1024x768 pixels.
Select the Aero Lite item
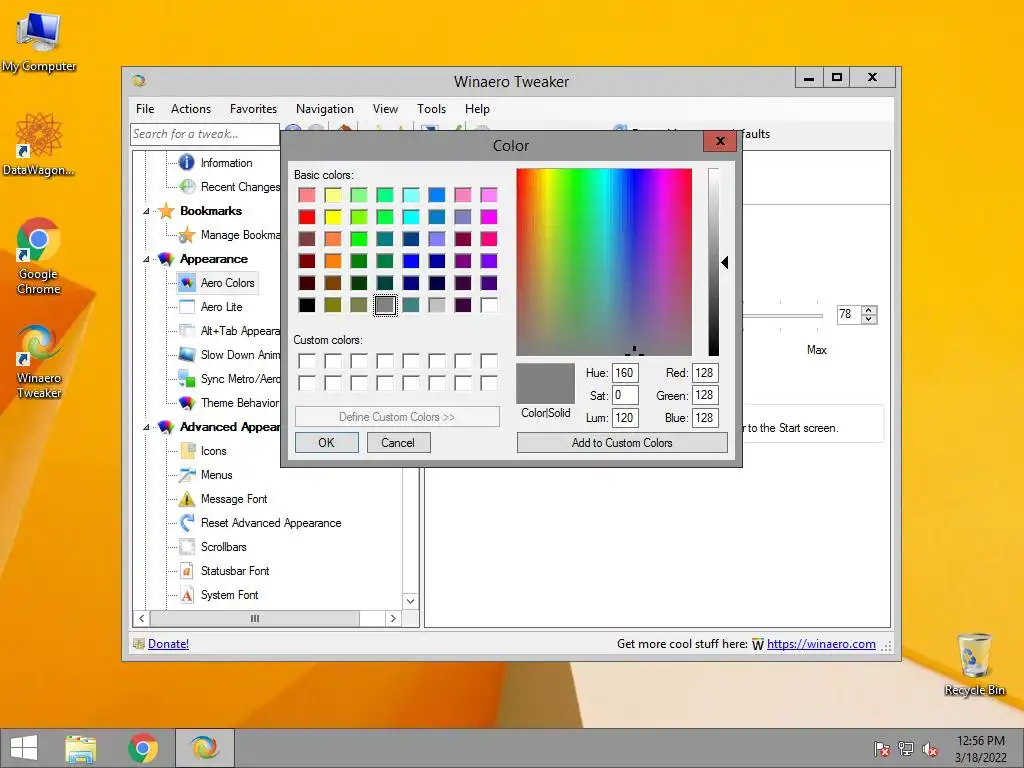(x=221, y=307)
